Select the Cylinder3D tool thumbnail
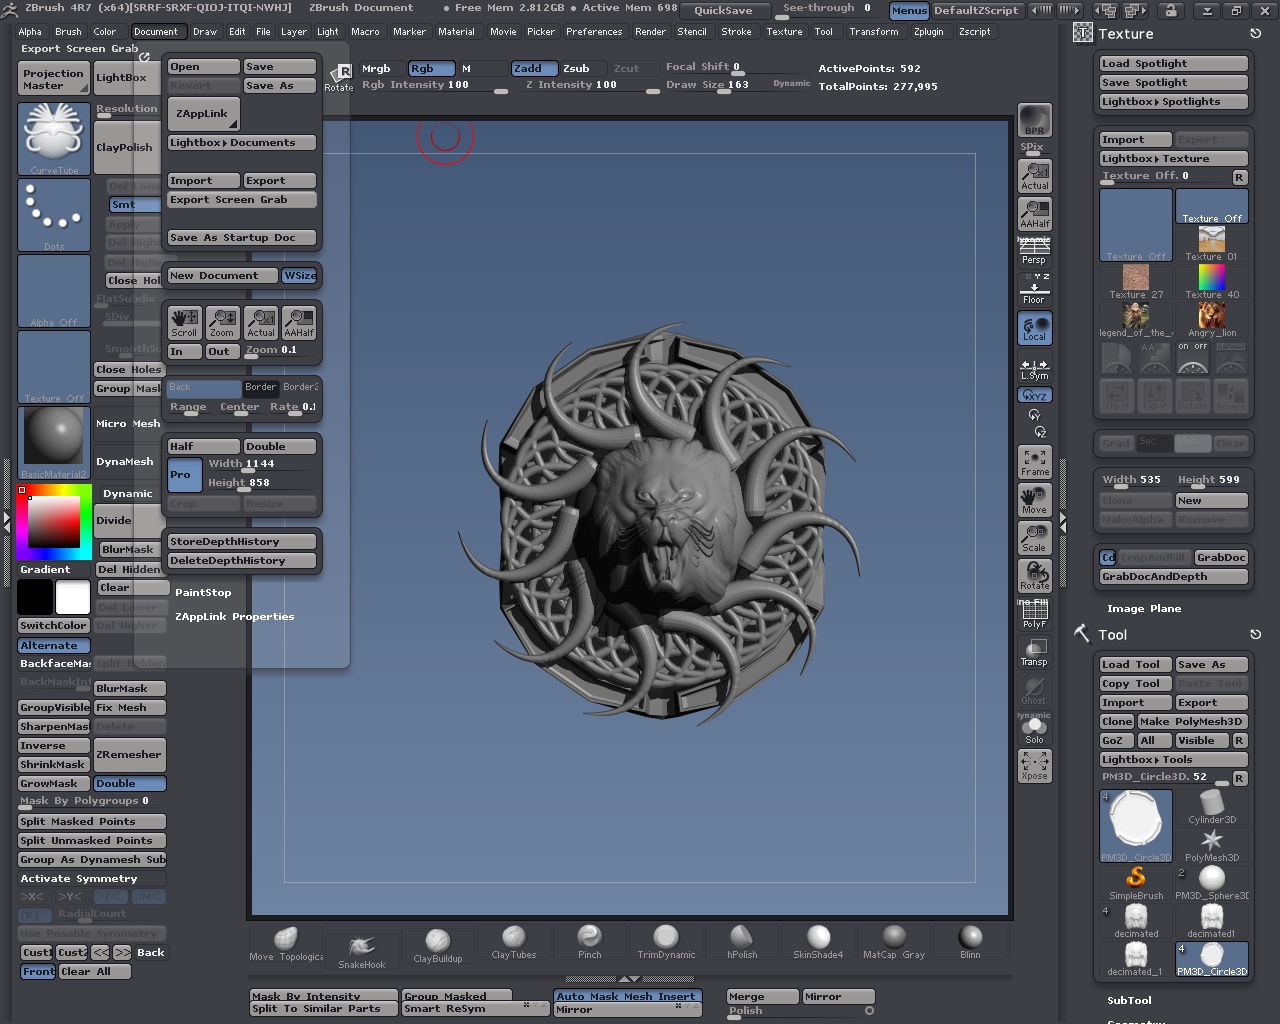This screenshot has height=1024, width=1280. (1212, 807)
